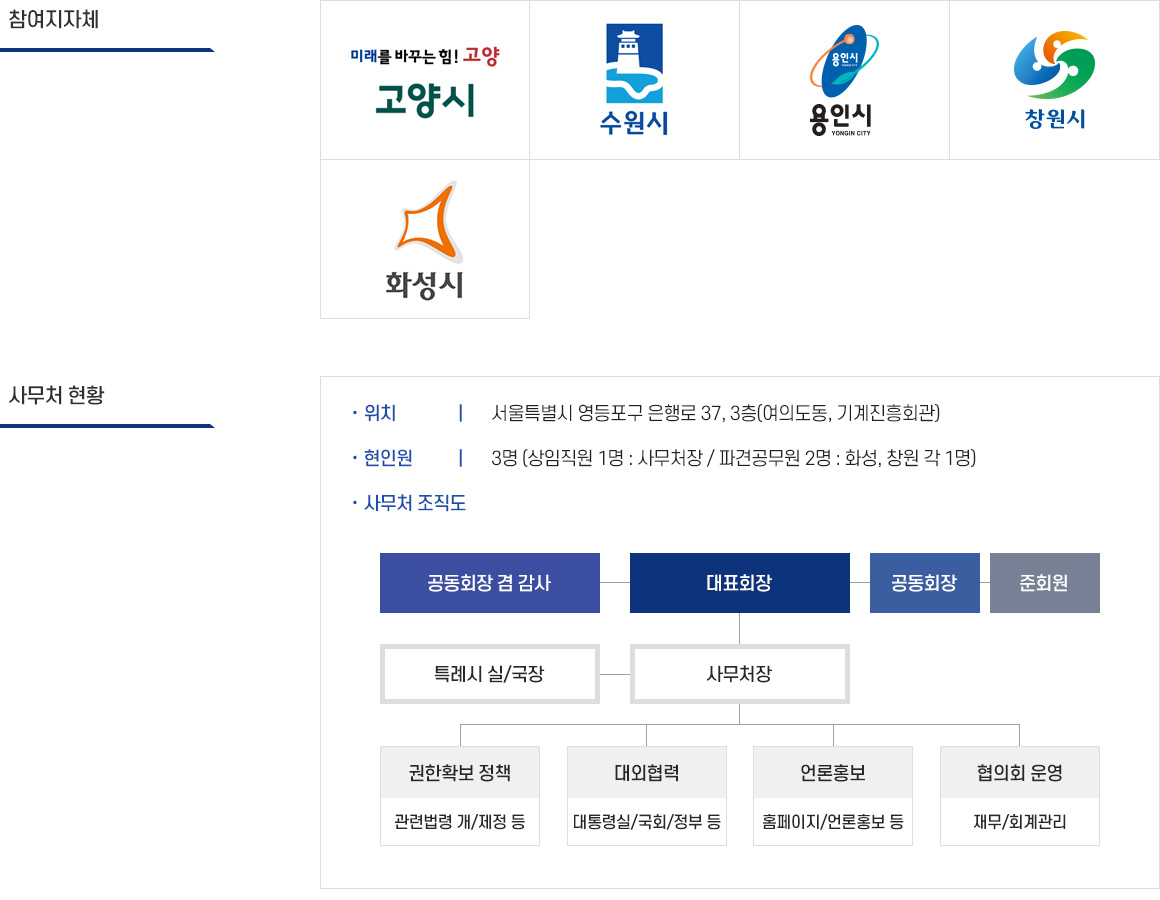Open the 화성시 orange star logo

425,240
